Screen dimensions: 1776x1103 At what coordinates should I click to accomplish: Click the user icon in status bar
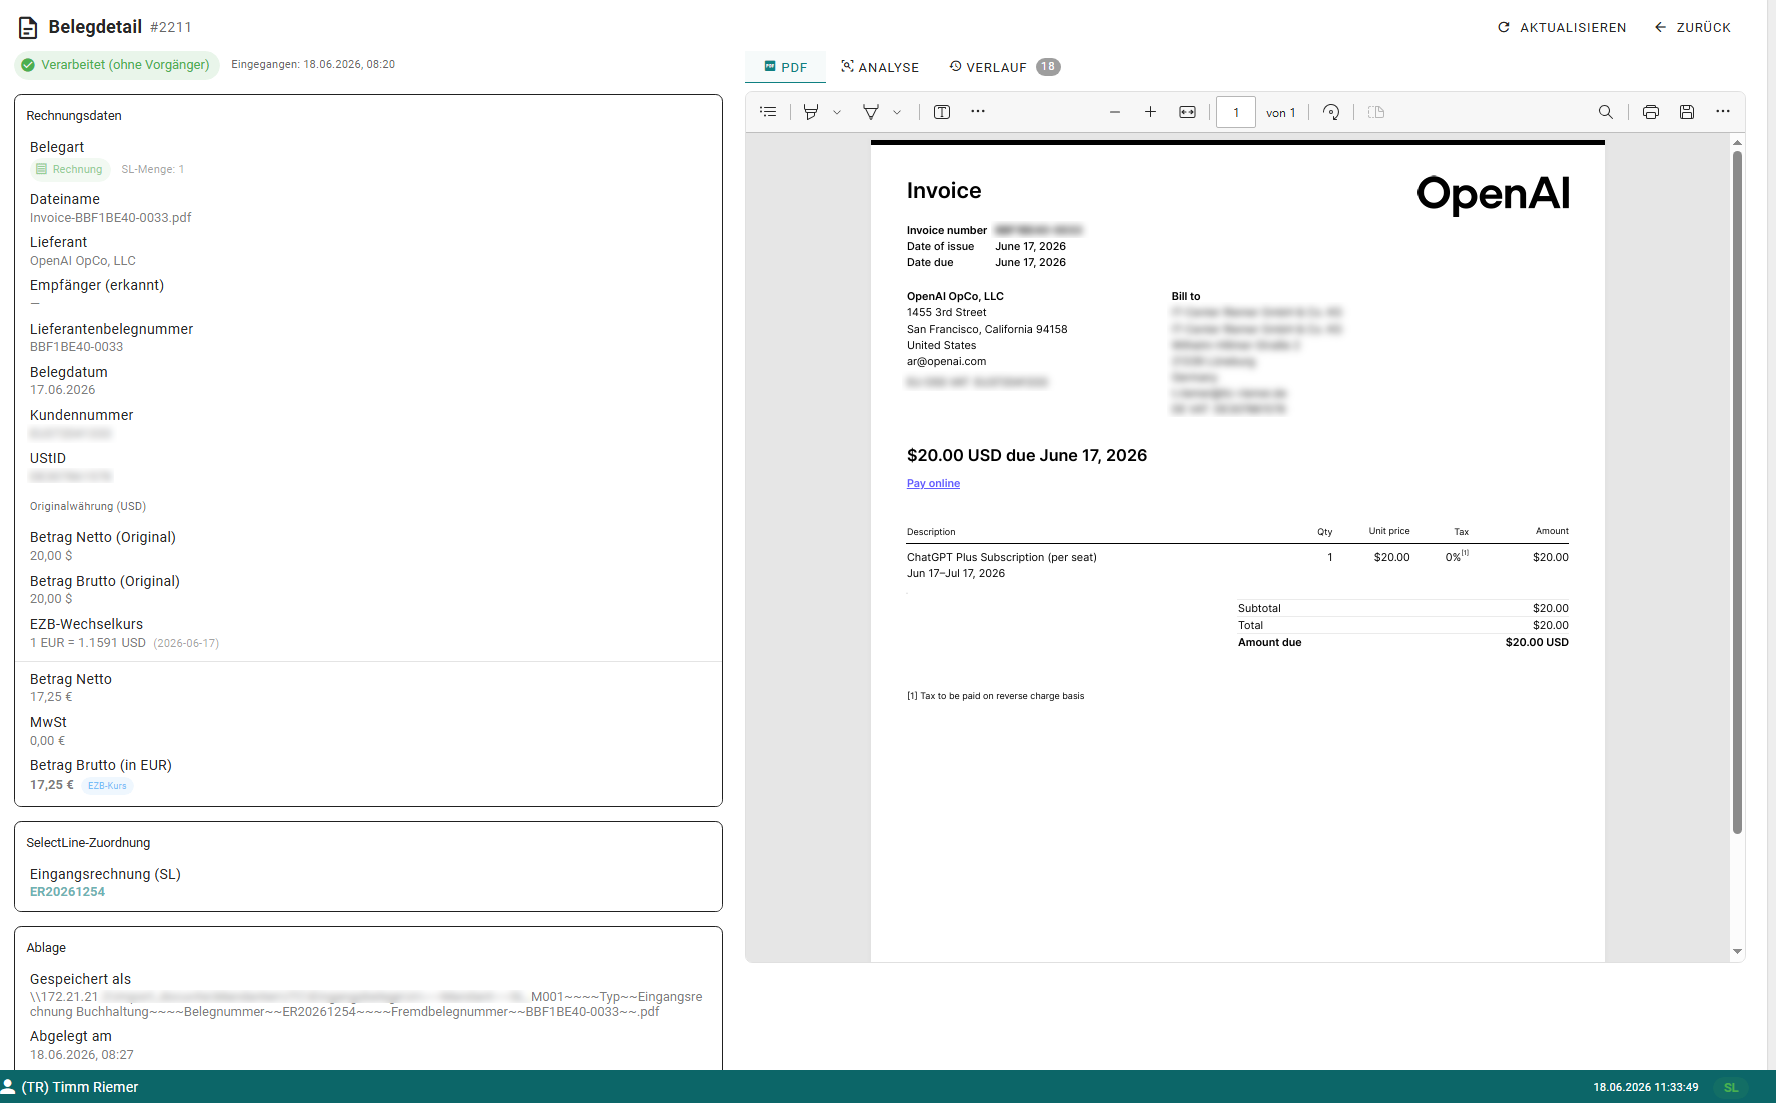point(8,1087)
